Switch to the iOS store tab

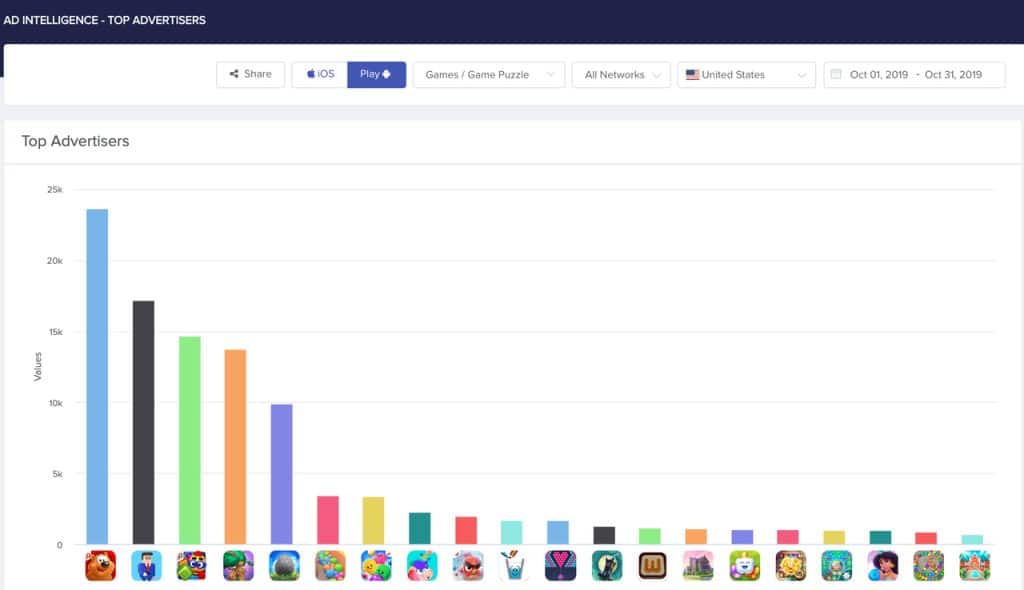click(x=320, y=74)
